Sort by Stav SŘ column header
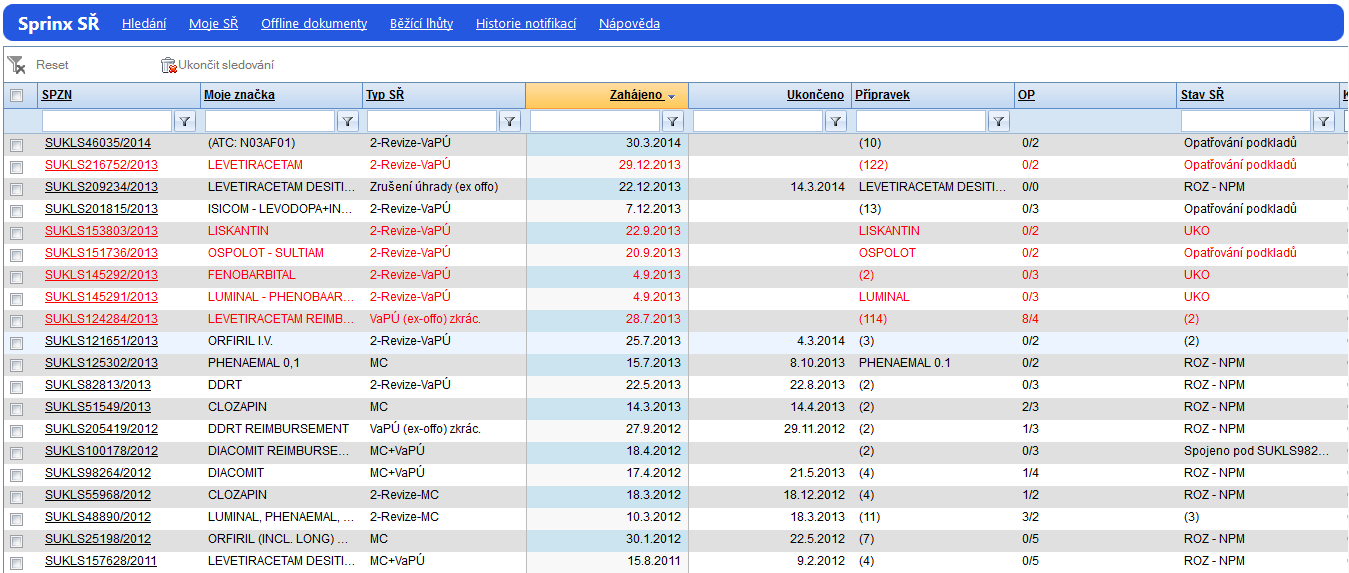 pyautogui.click(x=1202, y=95)
